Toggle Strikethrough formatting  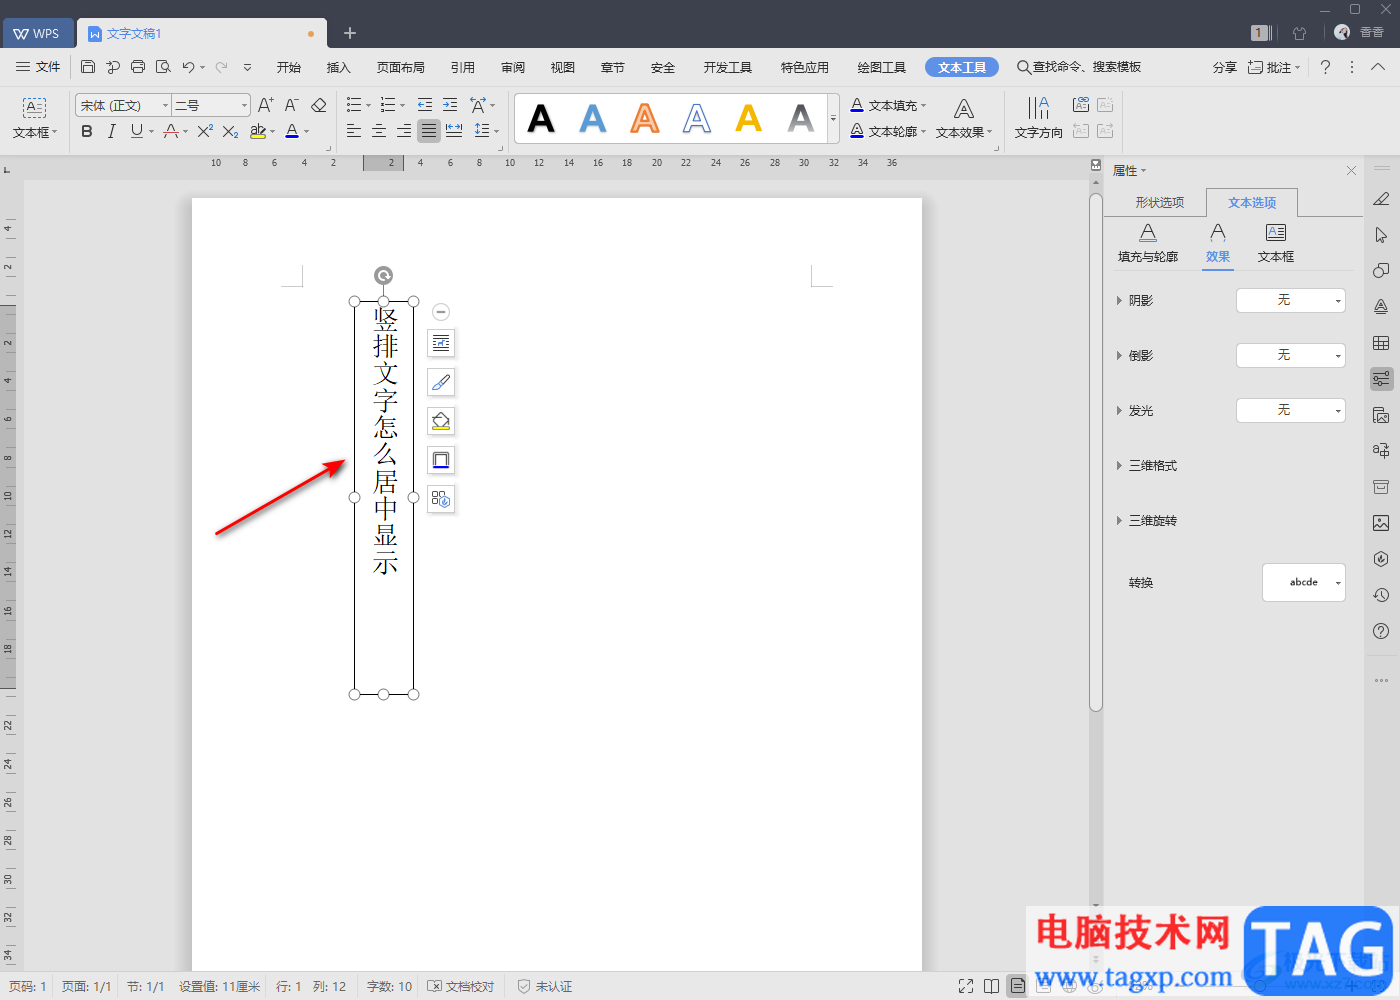171,131
